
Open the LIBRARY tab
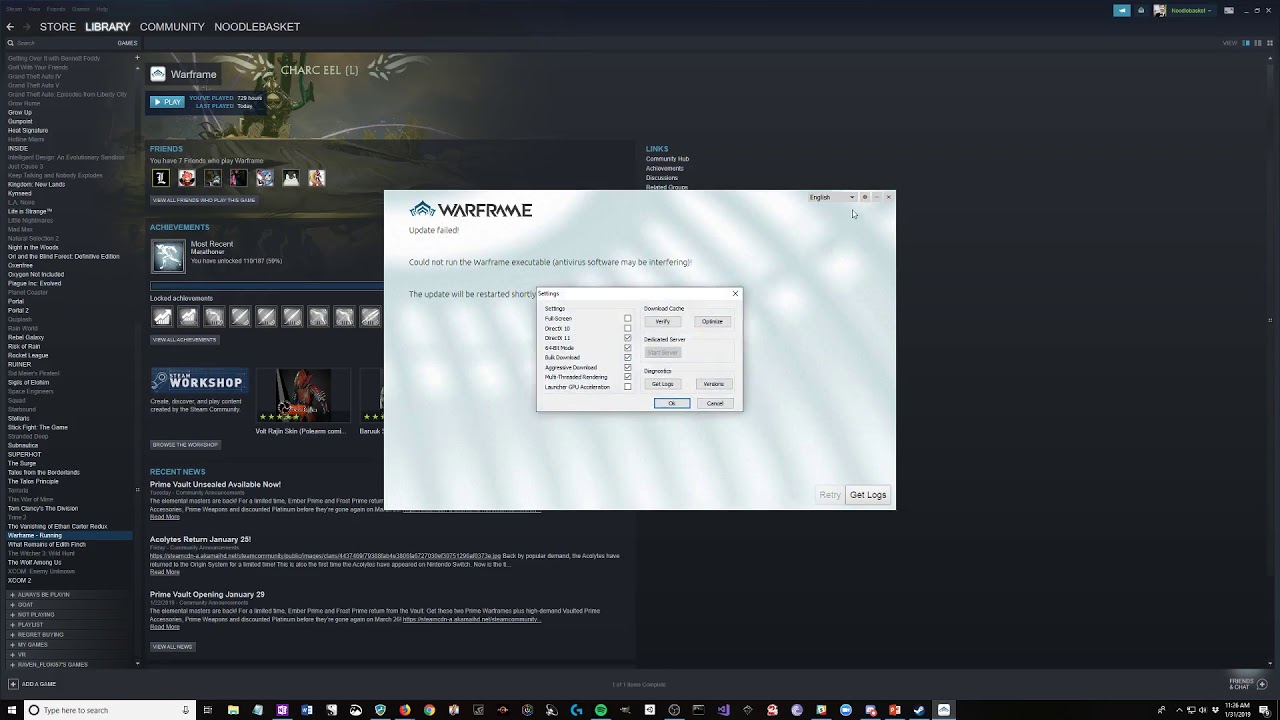108,27
